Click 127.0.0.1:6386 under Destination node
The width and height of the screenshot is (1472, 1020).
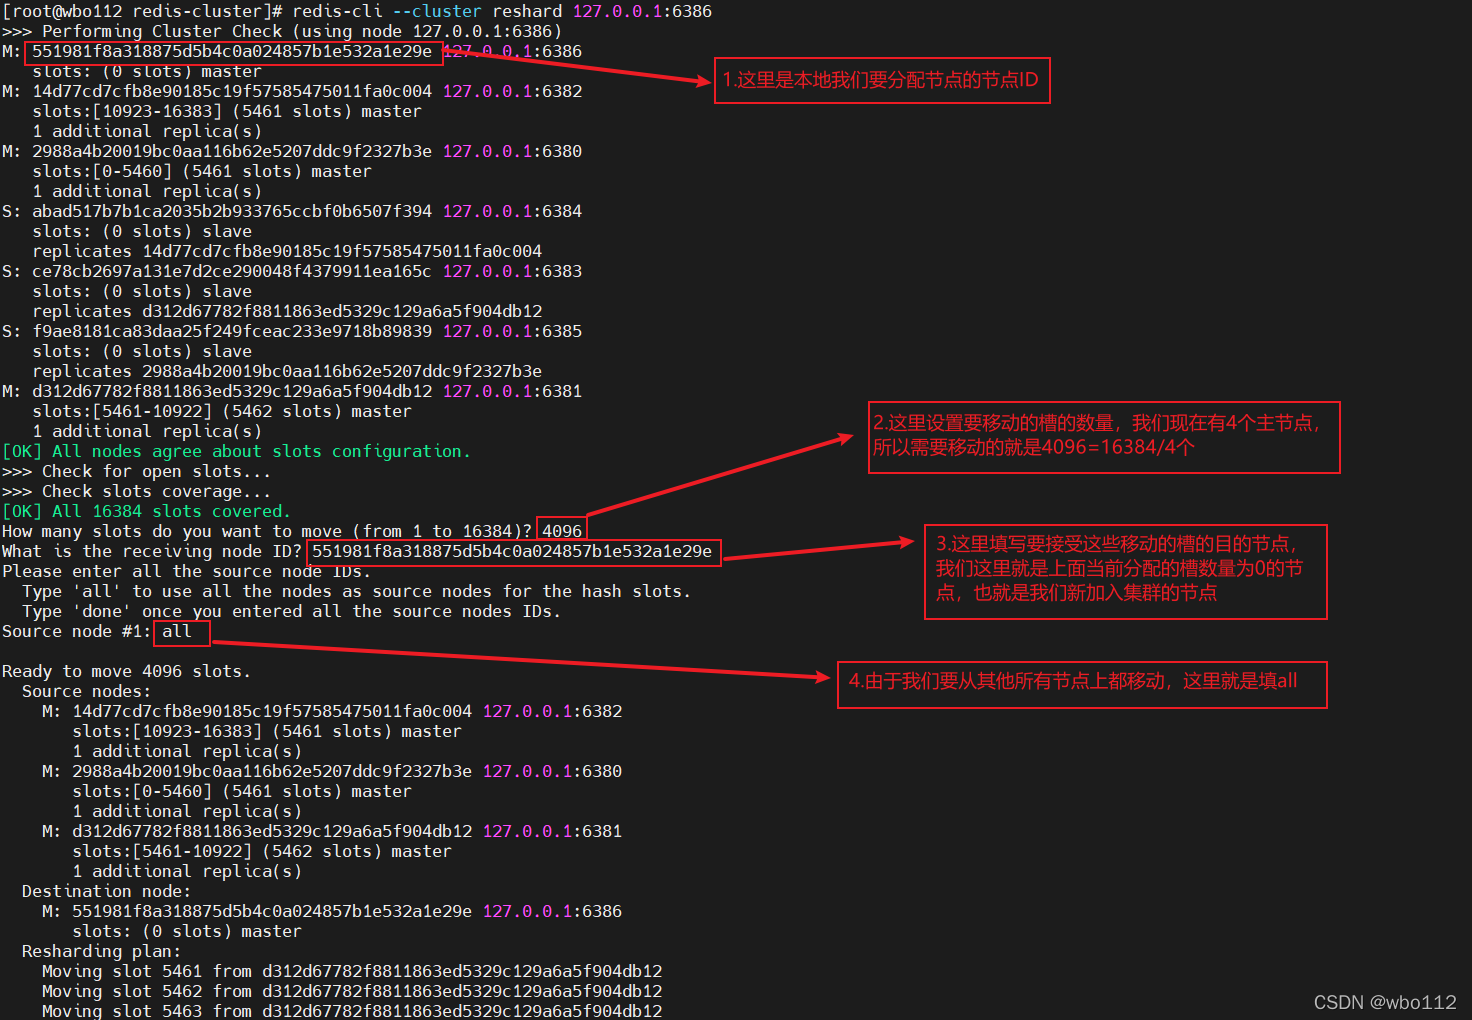[x=552, y=911]
